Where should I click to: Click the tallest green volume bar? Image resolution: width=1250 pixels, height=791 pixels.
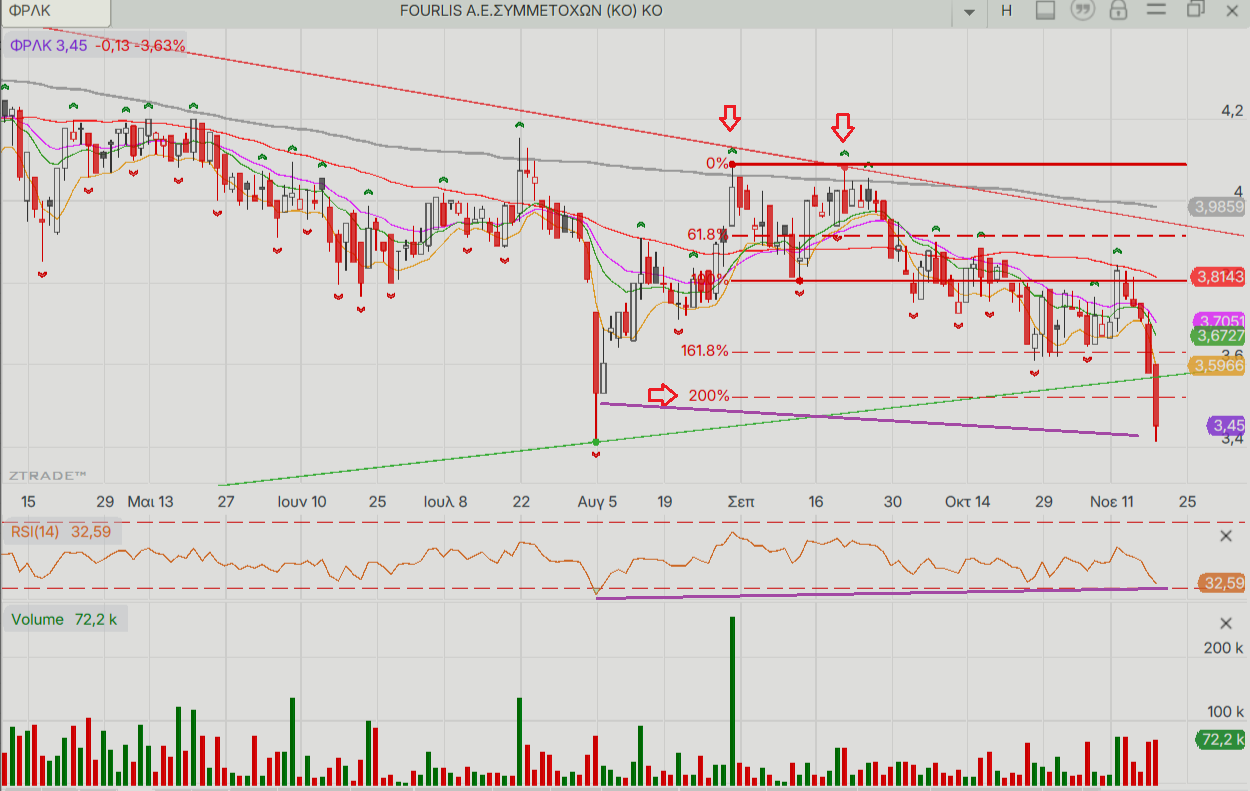(732, 700)
